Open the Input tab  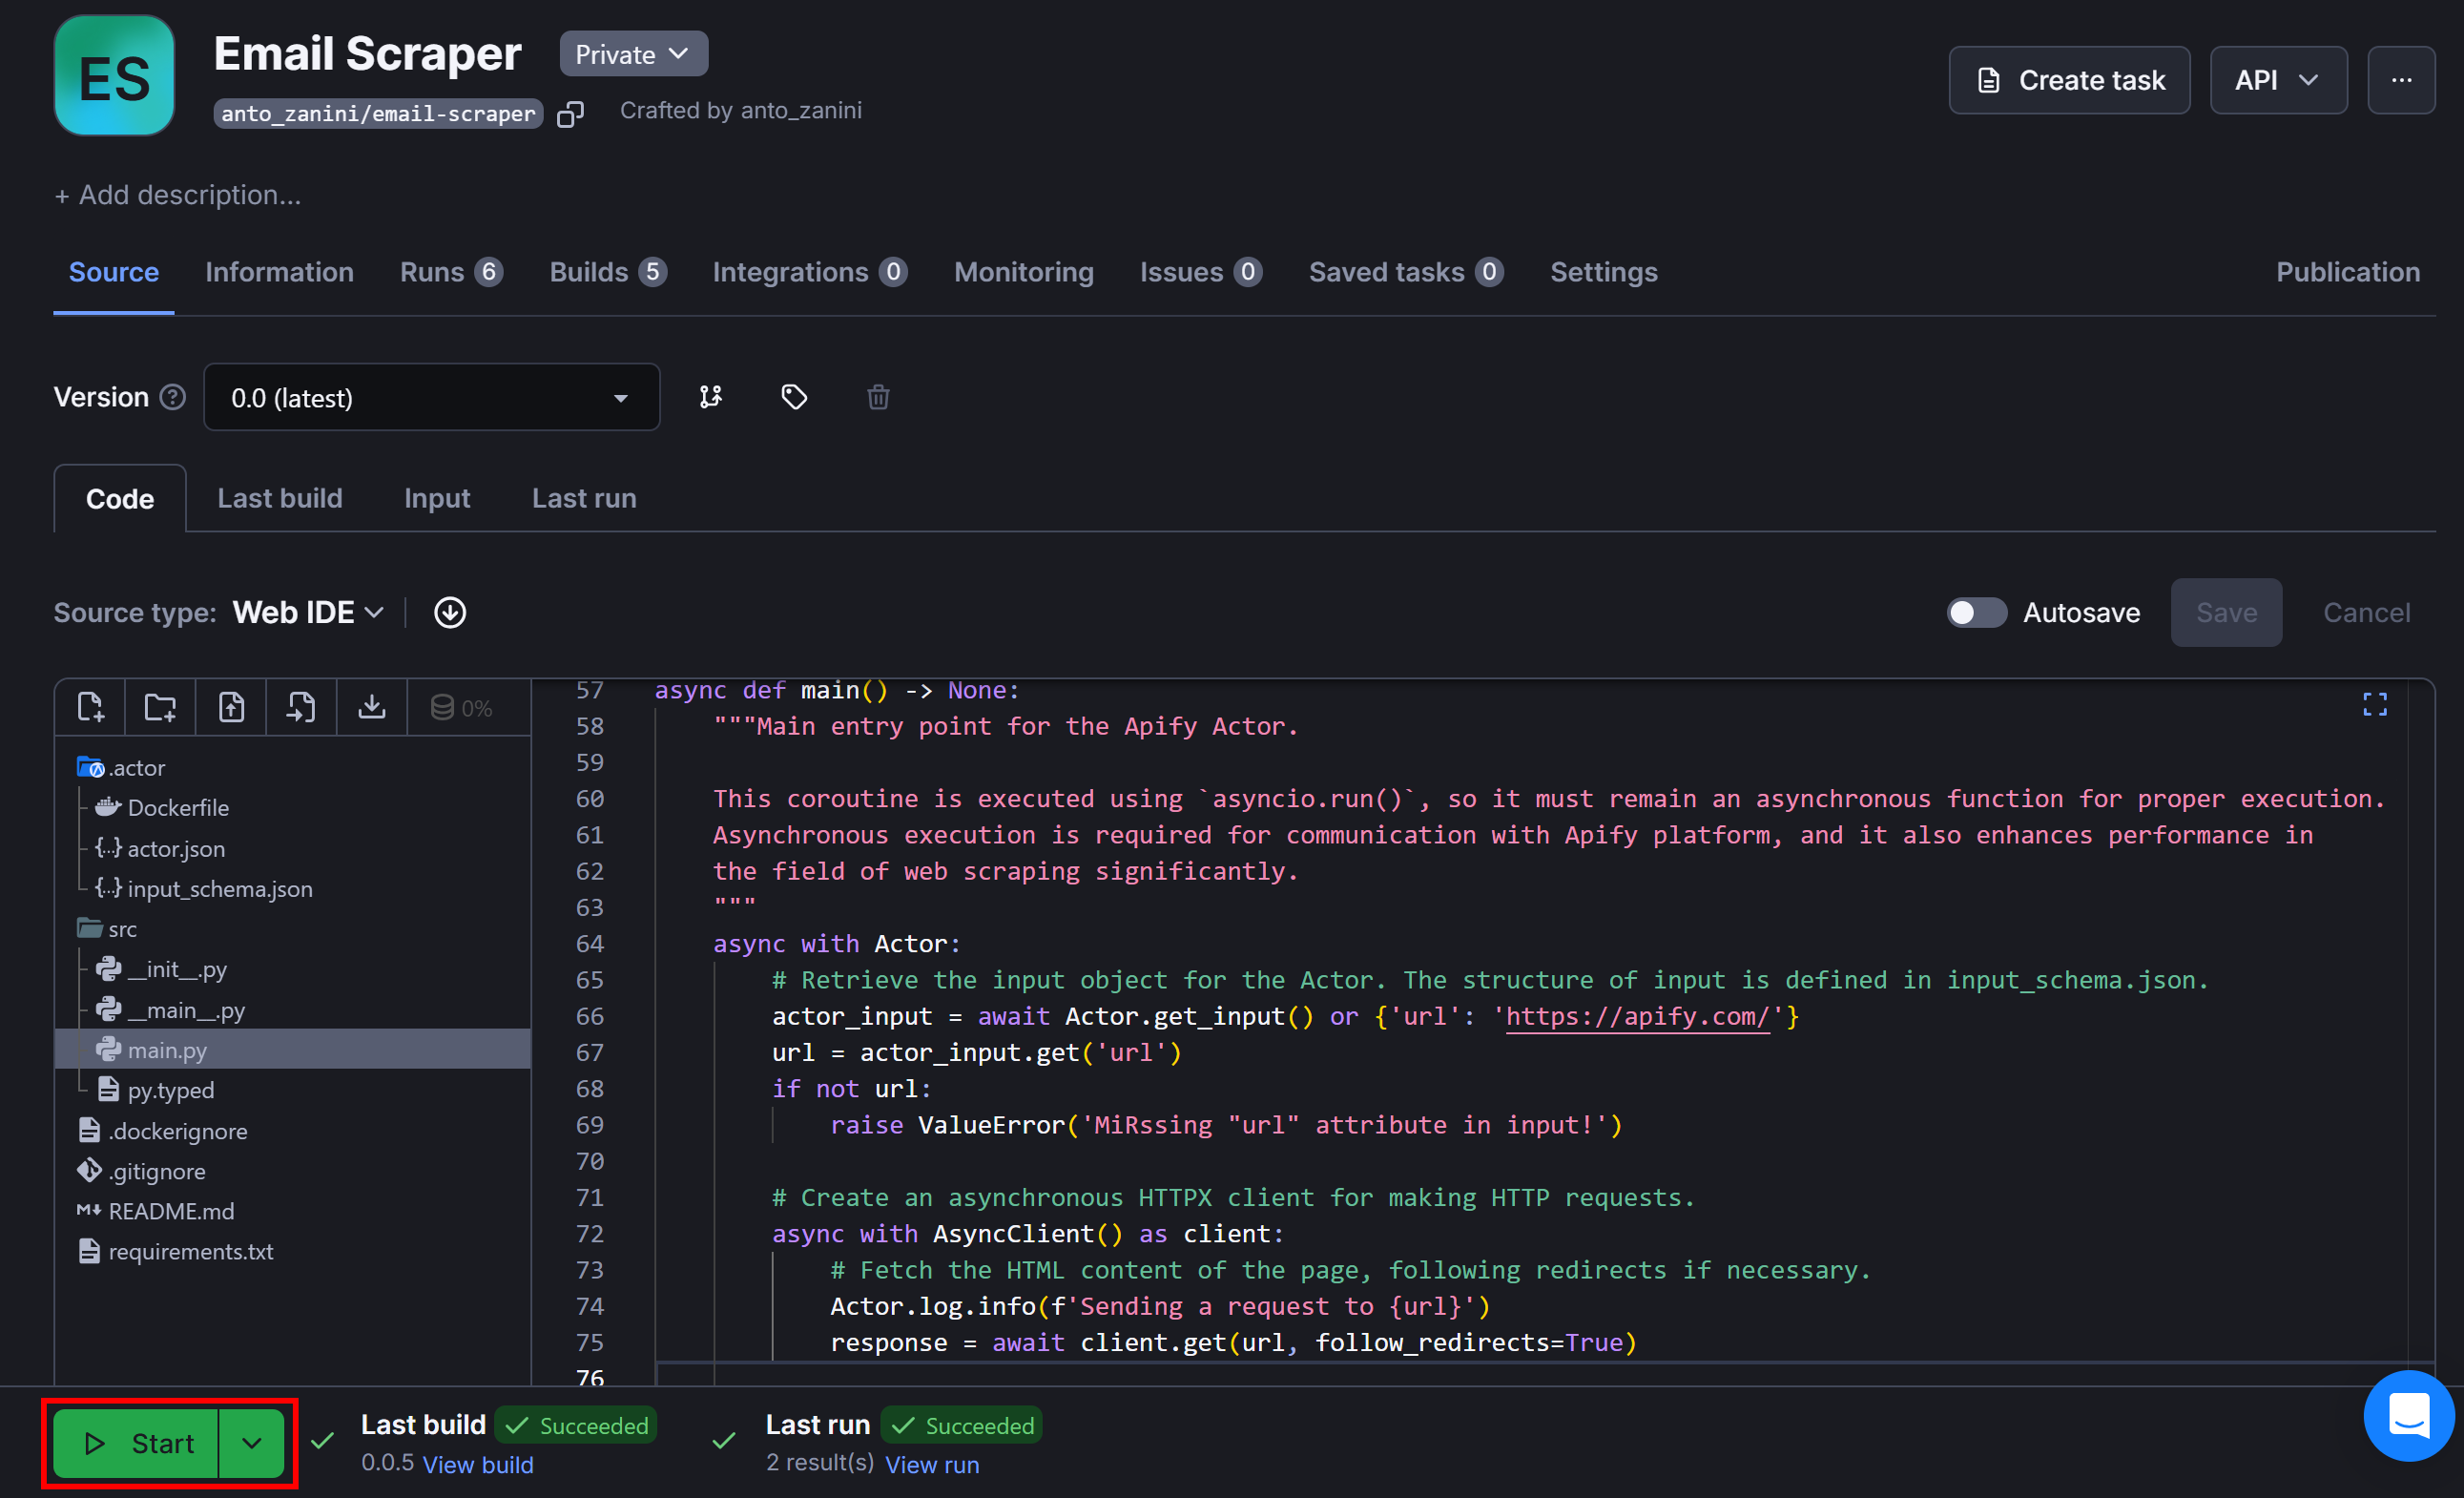(436, 498)
